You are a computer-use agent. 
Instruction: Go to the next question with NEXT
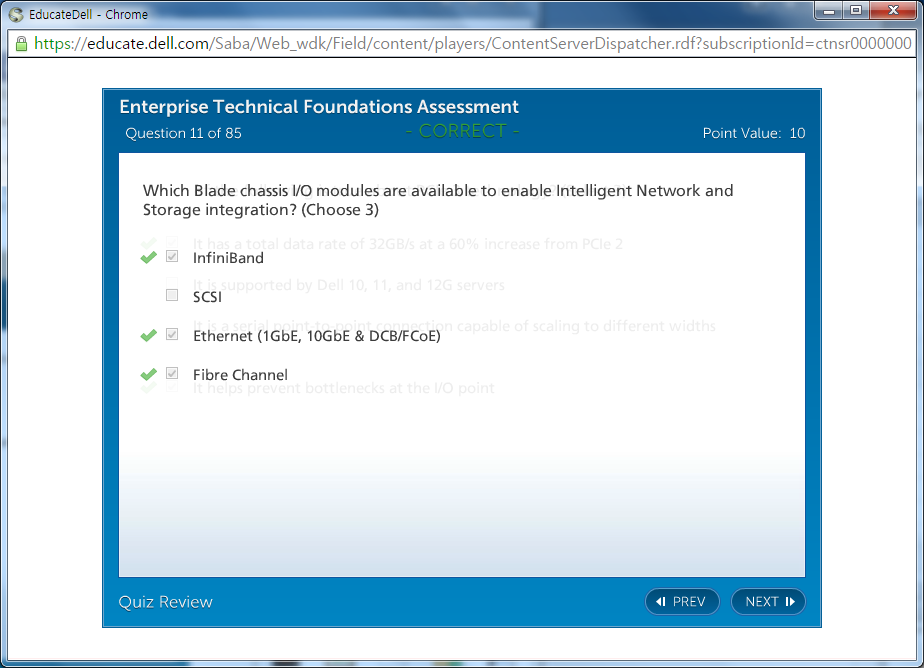[768, 601]
